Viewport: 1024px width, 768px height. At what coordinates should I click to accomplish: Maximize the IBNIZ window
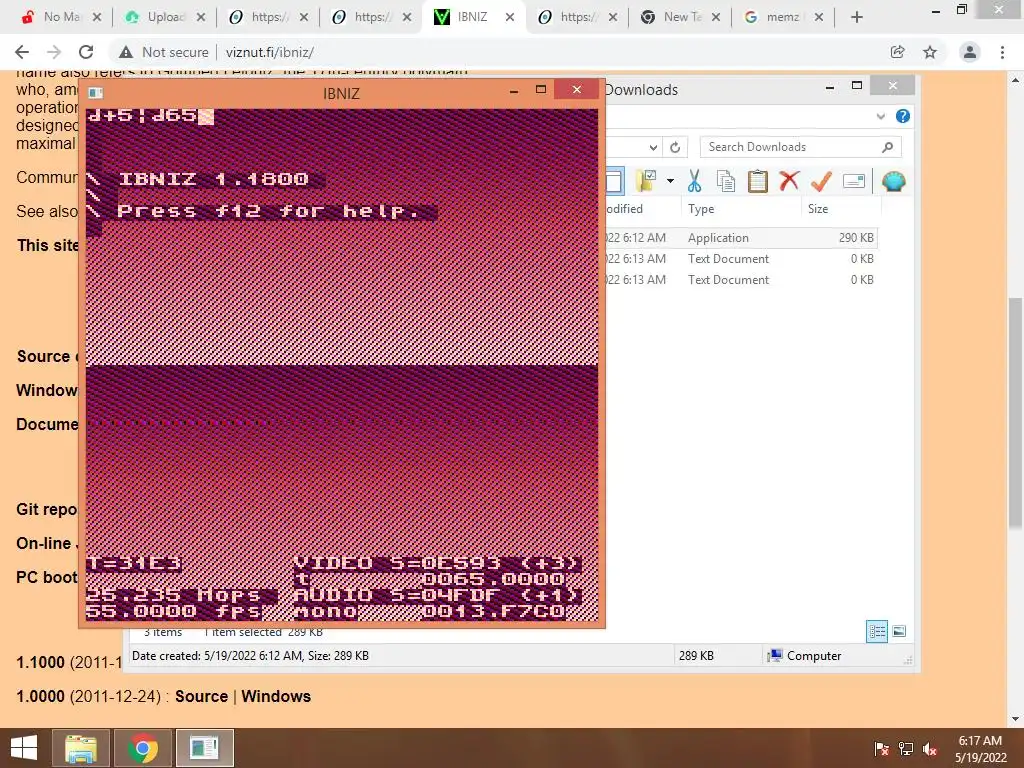click(541, 89)
